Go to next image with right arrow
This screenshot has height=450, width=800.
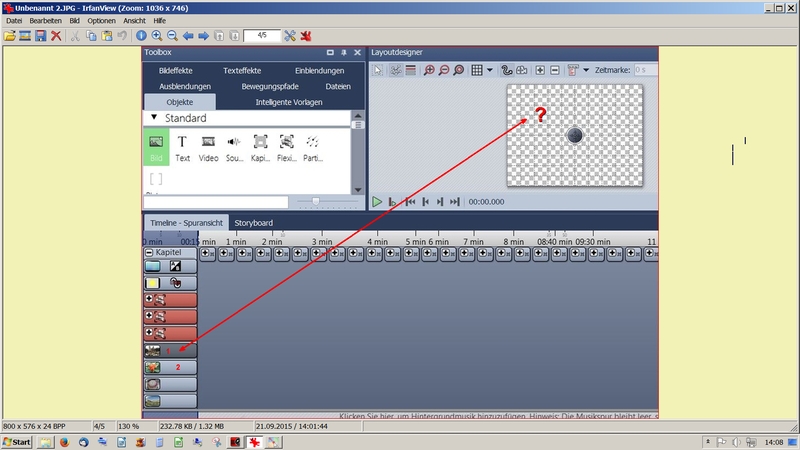[x=203, y=36]
